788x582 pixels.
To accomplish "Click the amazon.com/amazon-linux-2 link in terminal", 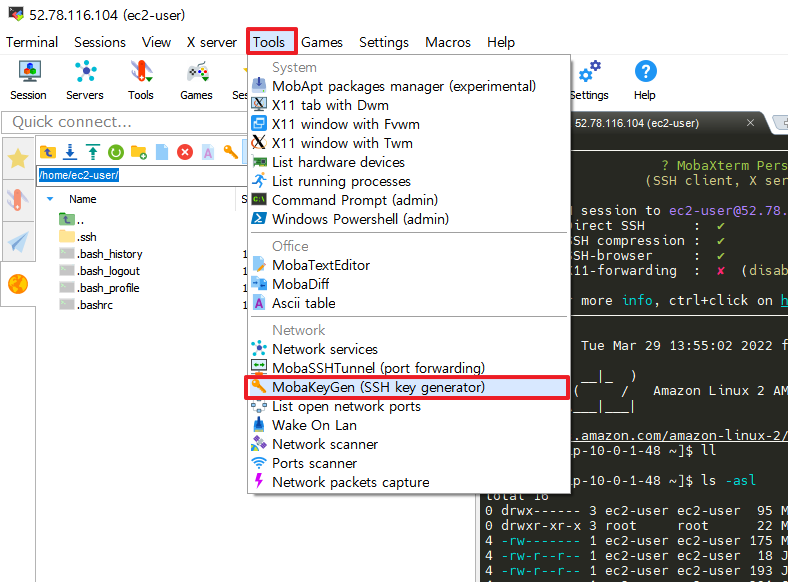I will tap(679, 435).
